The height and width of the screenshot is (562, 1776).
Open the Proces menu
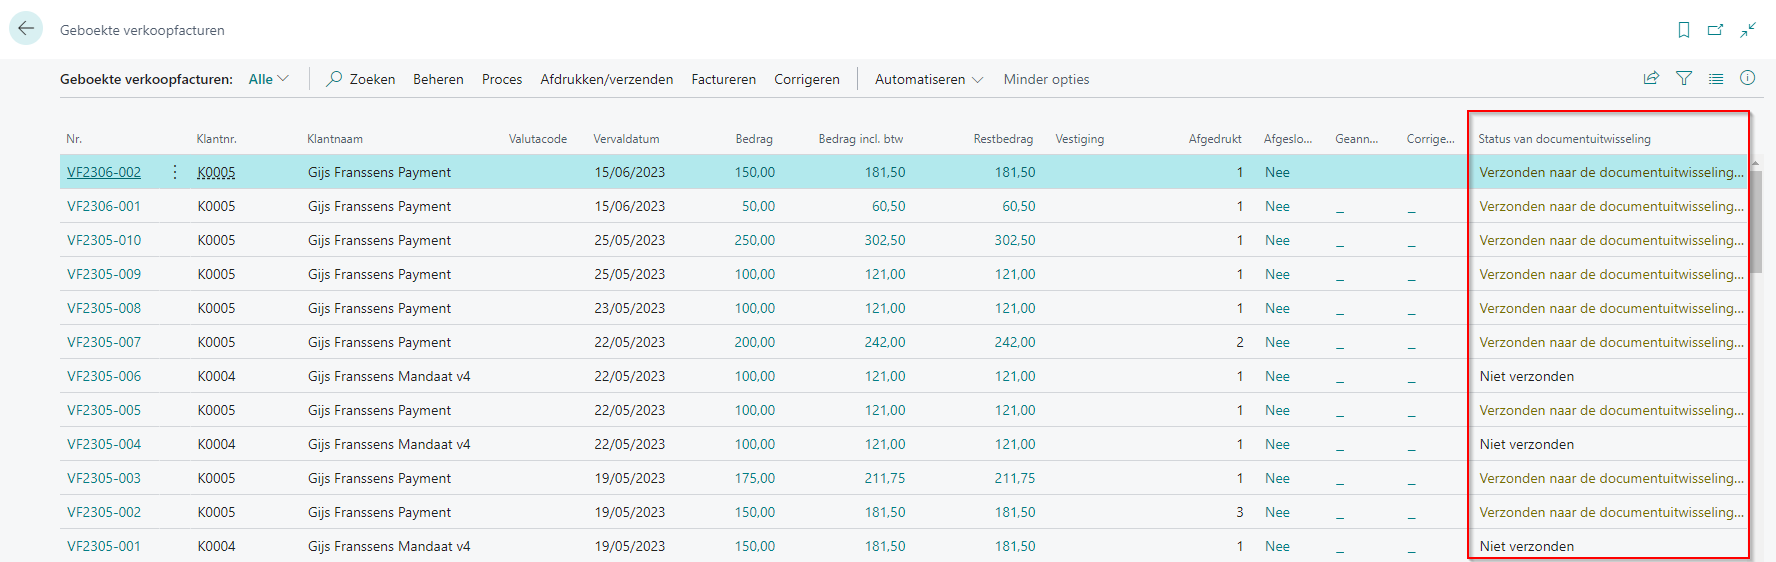point(502,79)
